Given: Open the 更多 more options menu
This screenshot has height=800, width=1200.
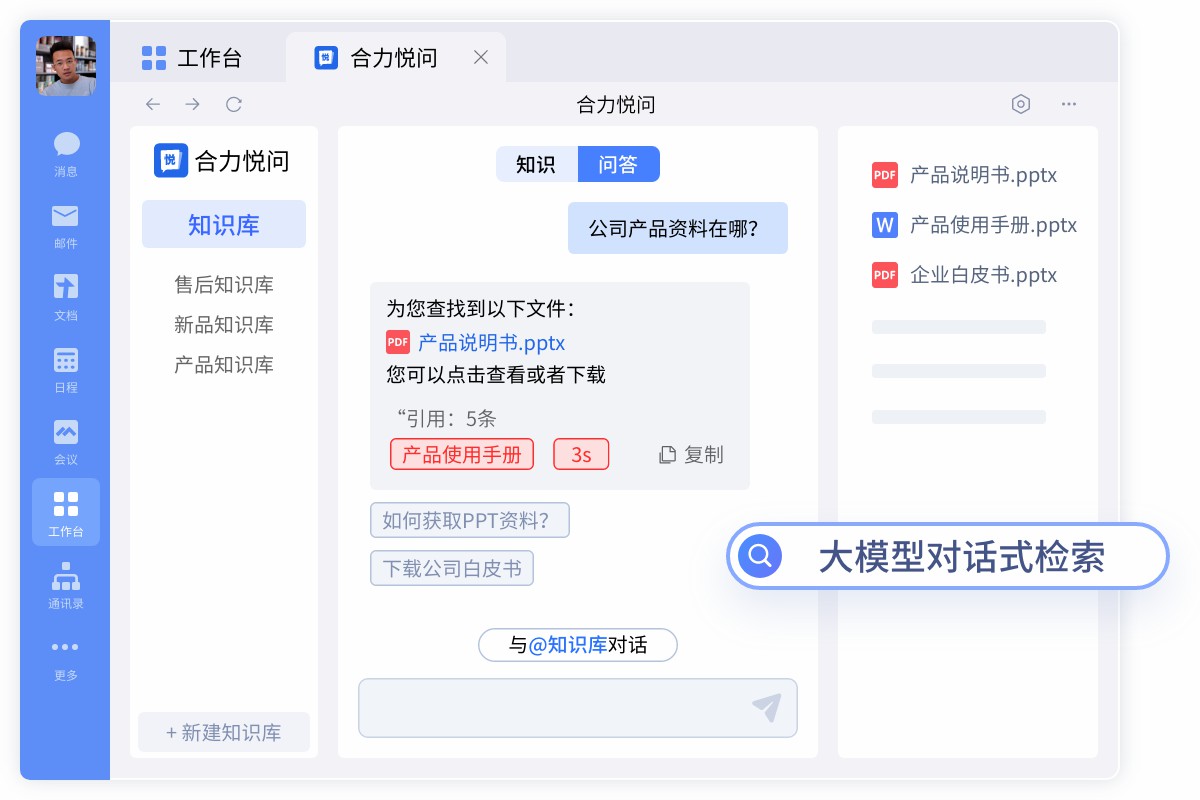Looking at the screenshot, I should coord(65,655).
